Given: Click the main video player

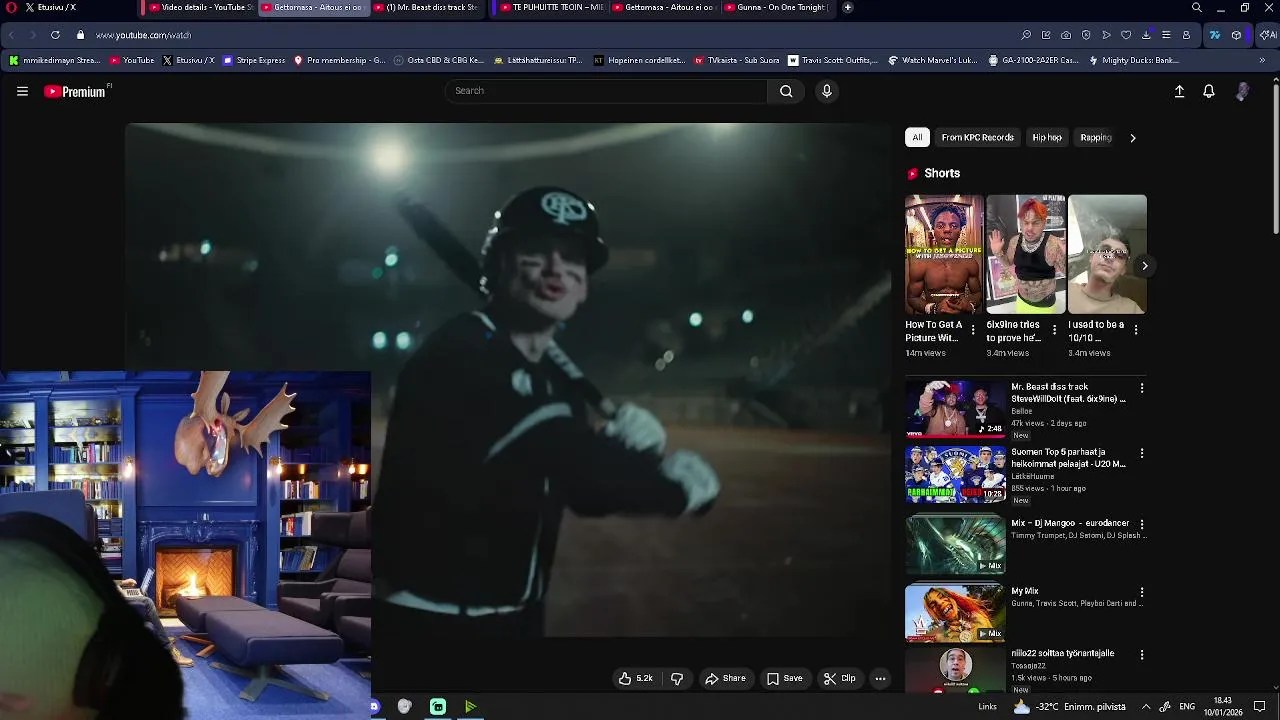Looking at the screenshot, I should (508, 380).
